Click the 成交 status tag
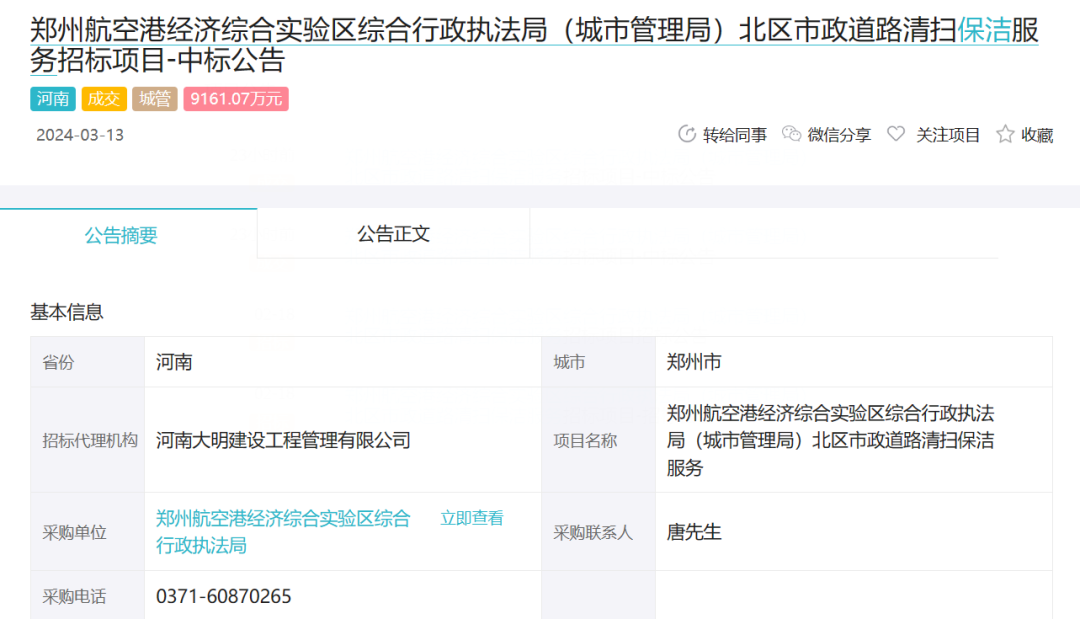Image resolution: width=1080 pixels, height=619 pixels. [x=104, y=99]
